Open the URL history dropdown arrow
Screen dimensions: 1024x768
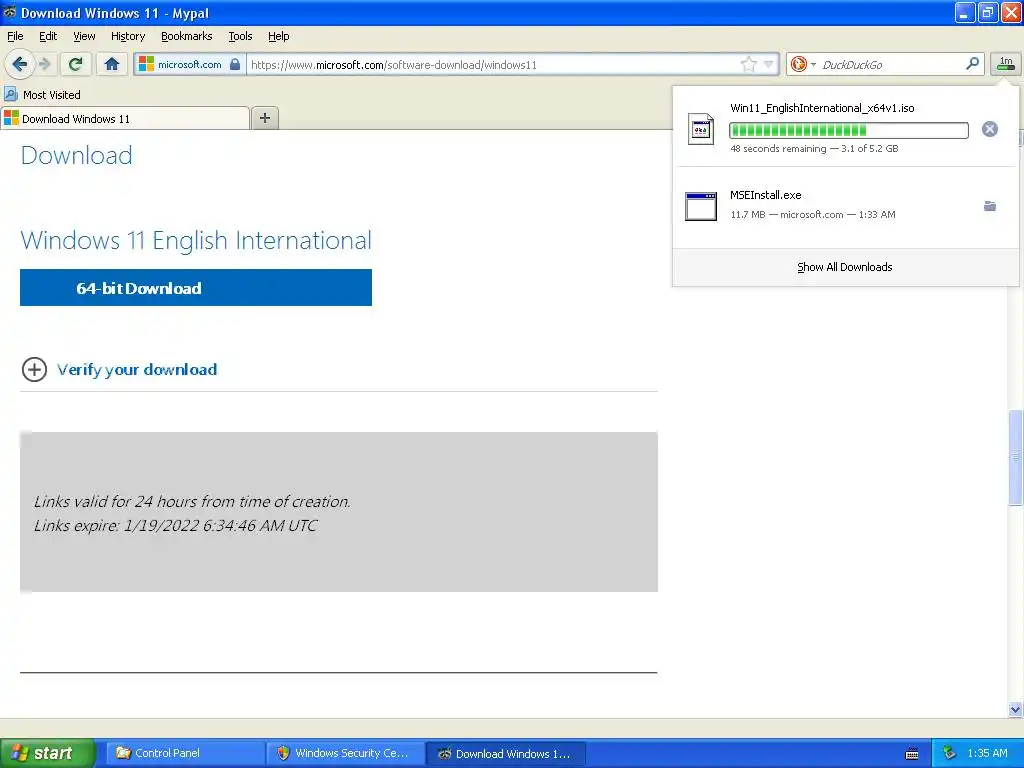(x=769, y=65)
